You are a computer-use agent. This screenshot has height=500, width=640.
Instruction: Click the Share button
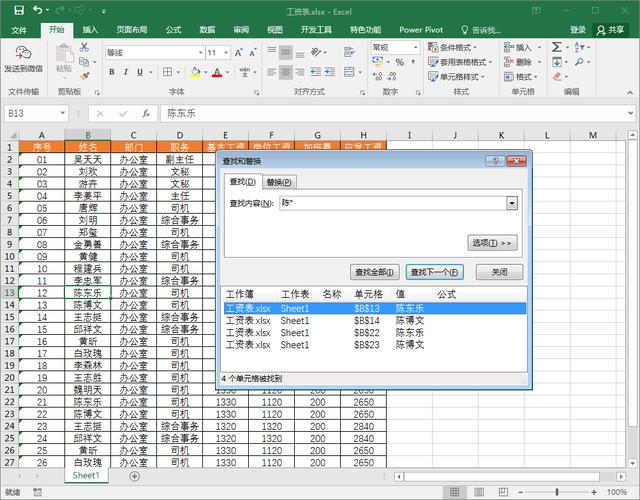pyautogui.click(x=610, y=30)
